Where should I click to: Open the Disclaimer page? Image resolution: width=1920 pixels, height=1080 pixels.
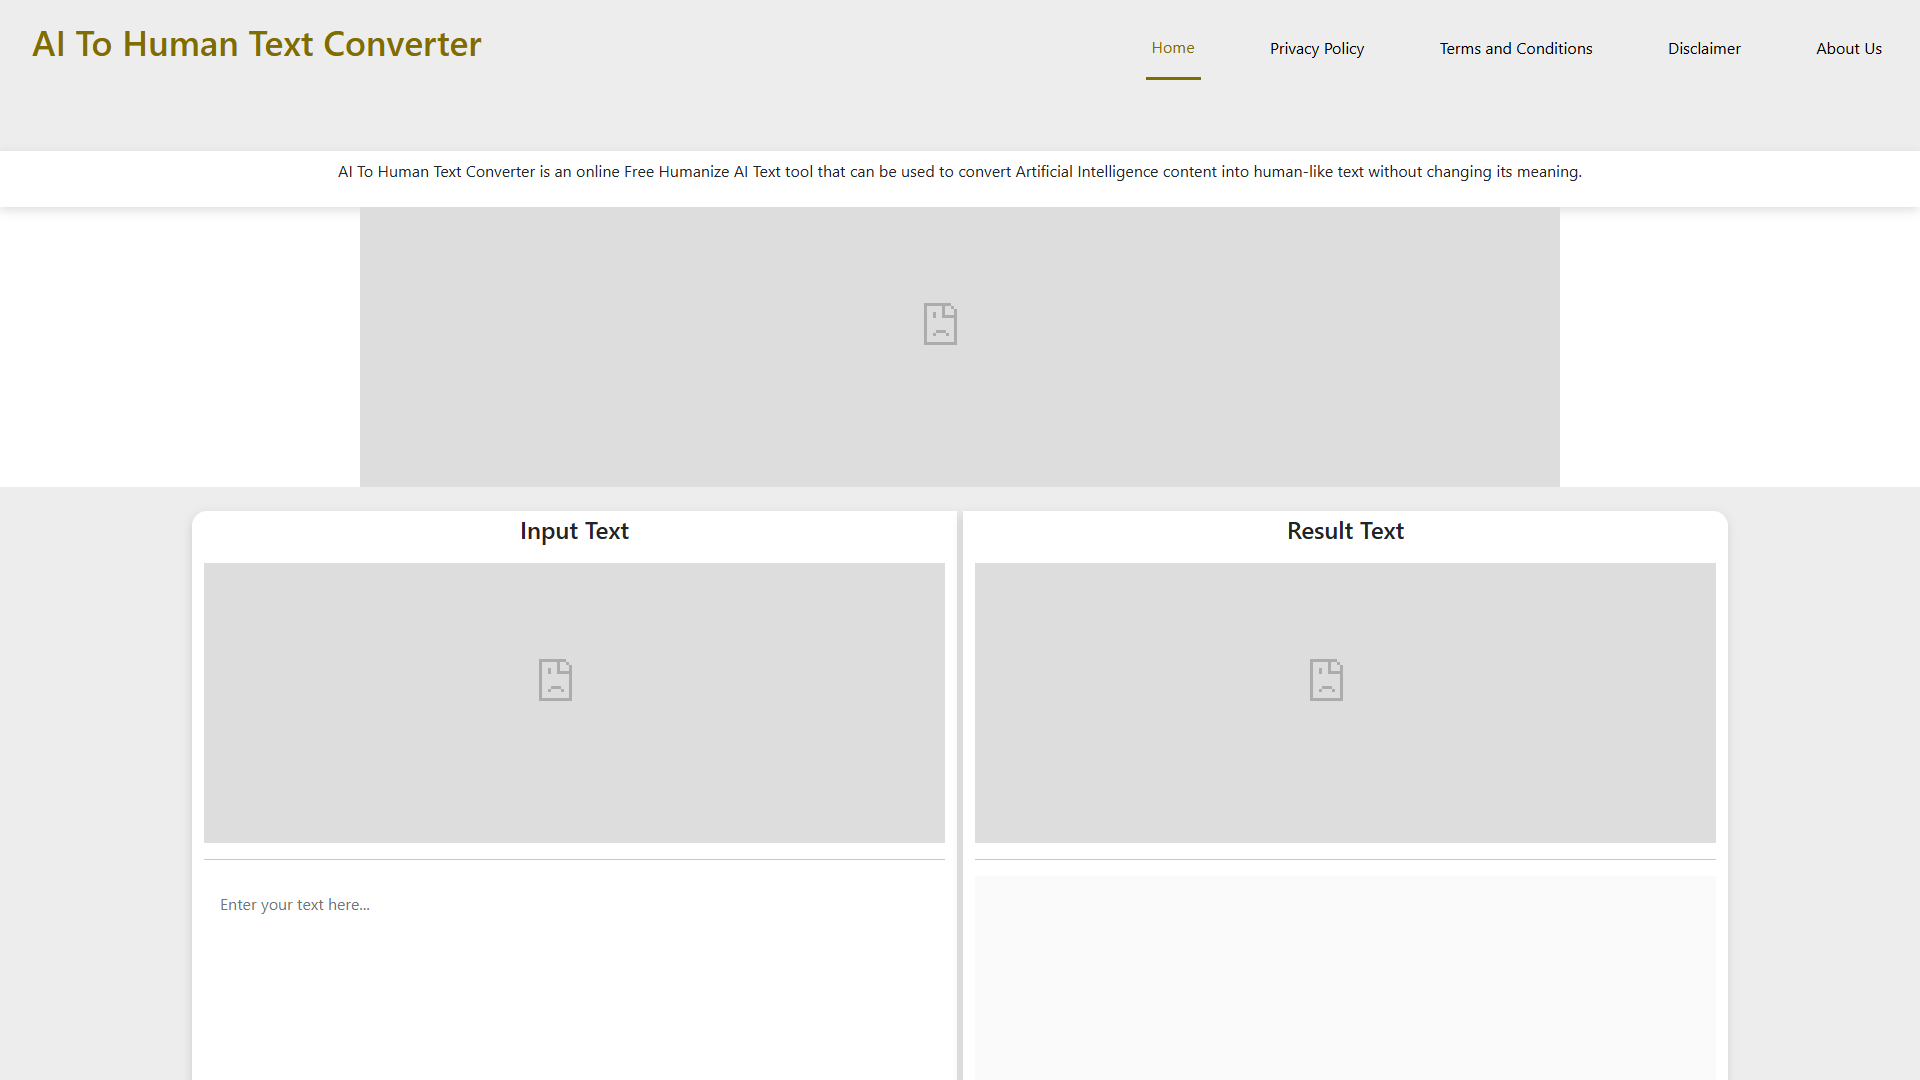(1704, 48)
